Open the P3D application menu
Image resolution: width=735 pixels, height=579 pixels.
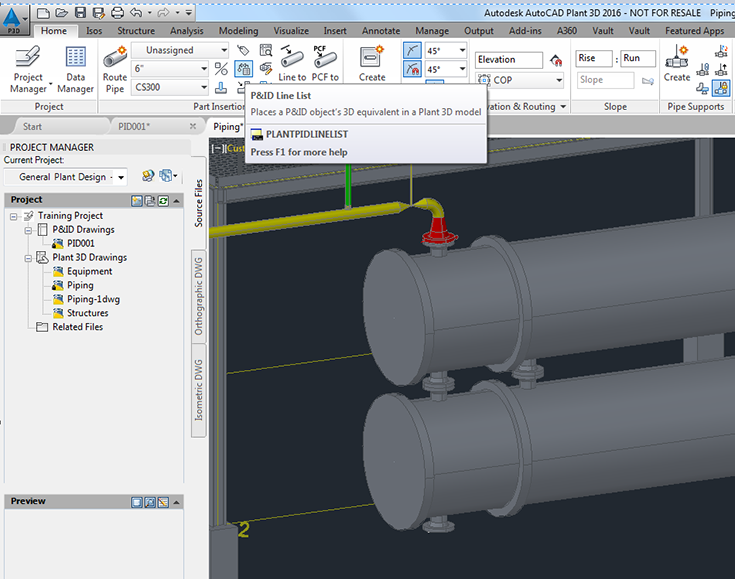(x=14, y=20)
